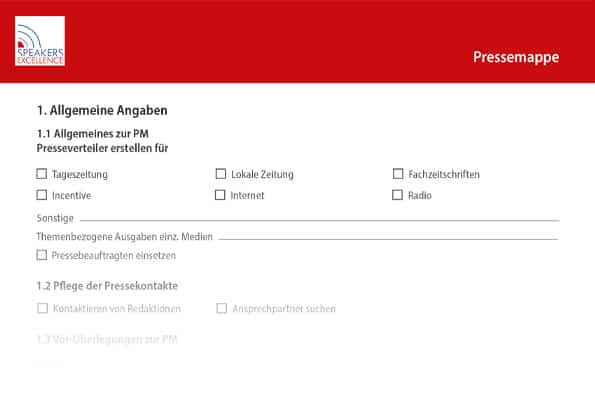Enable the Lokale Zeitung checkbox

click(221, 174)
